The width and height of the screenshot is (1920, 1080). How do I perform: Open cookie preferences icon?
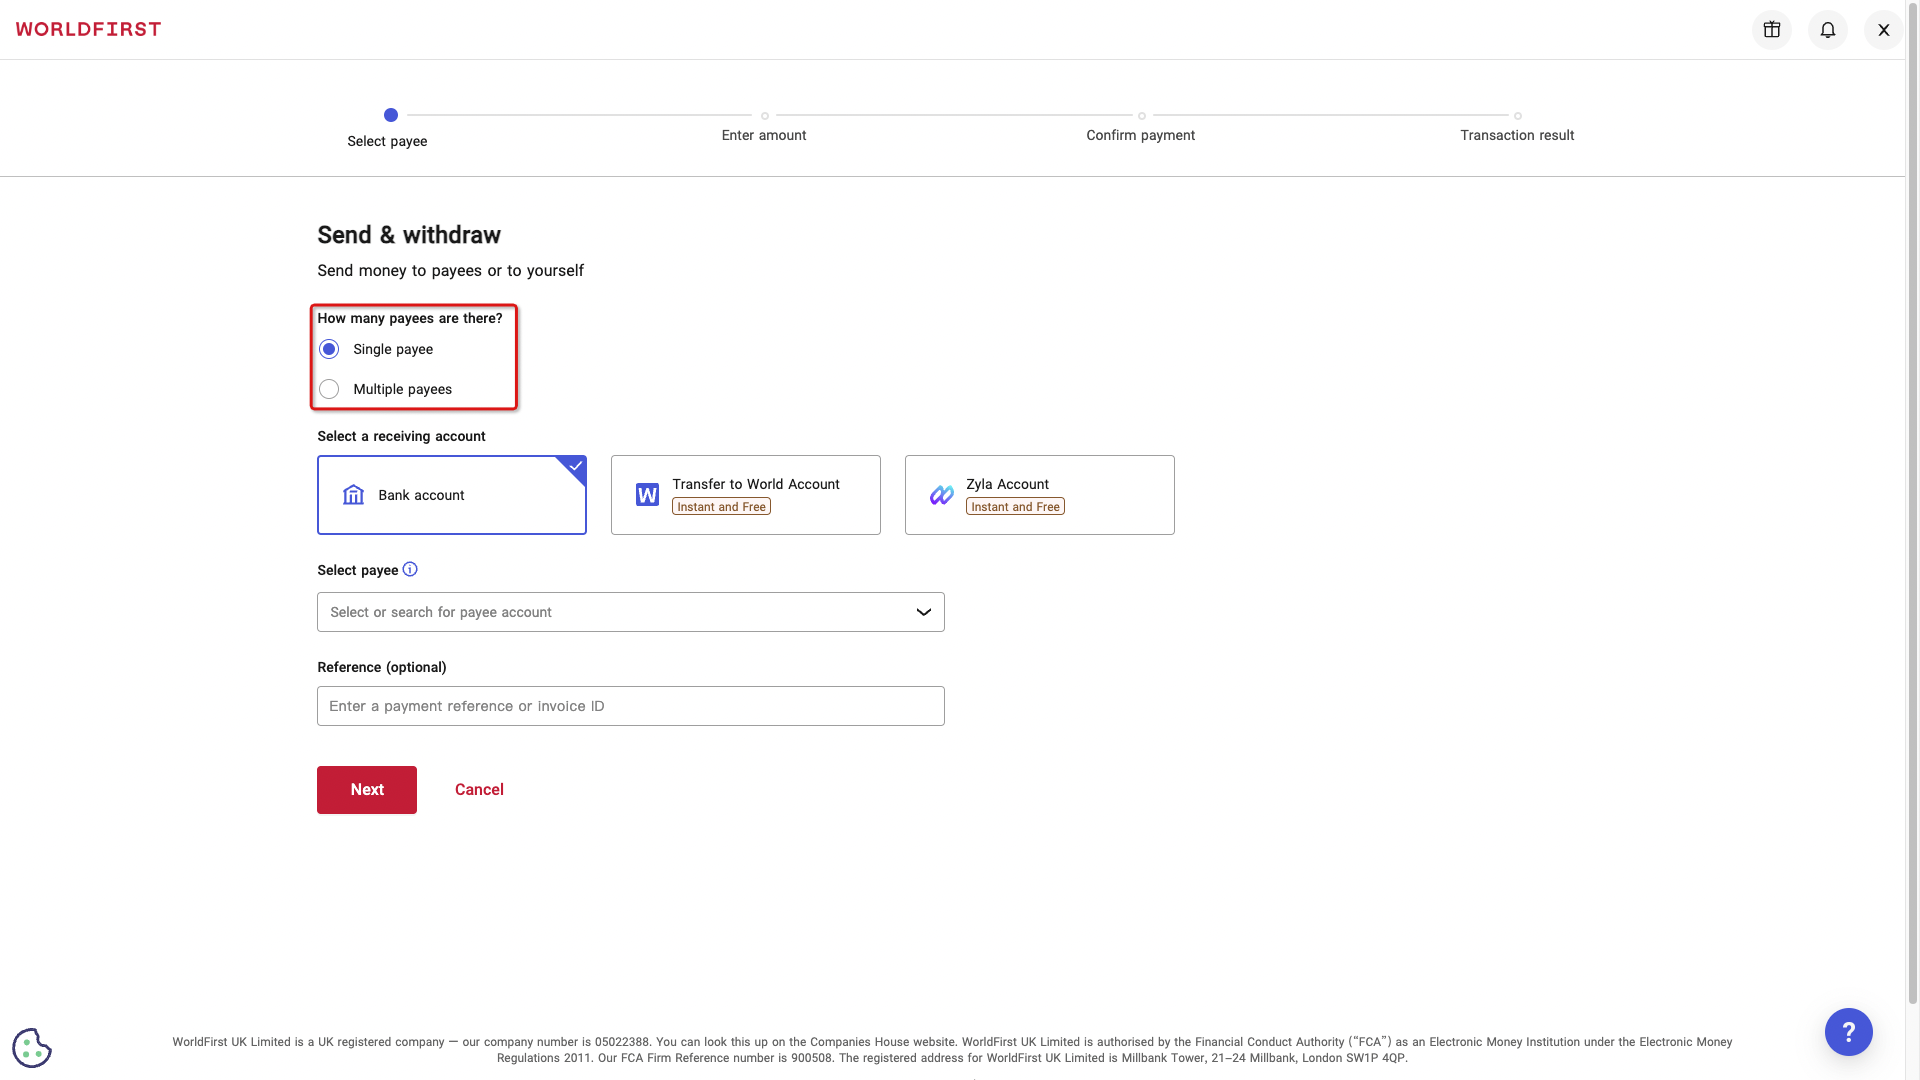point(32,1047)
